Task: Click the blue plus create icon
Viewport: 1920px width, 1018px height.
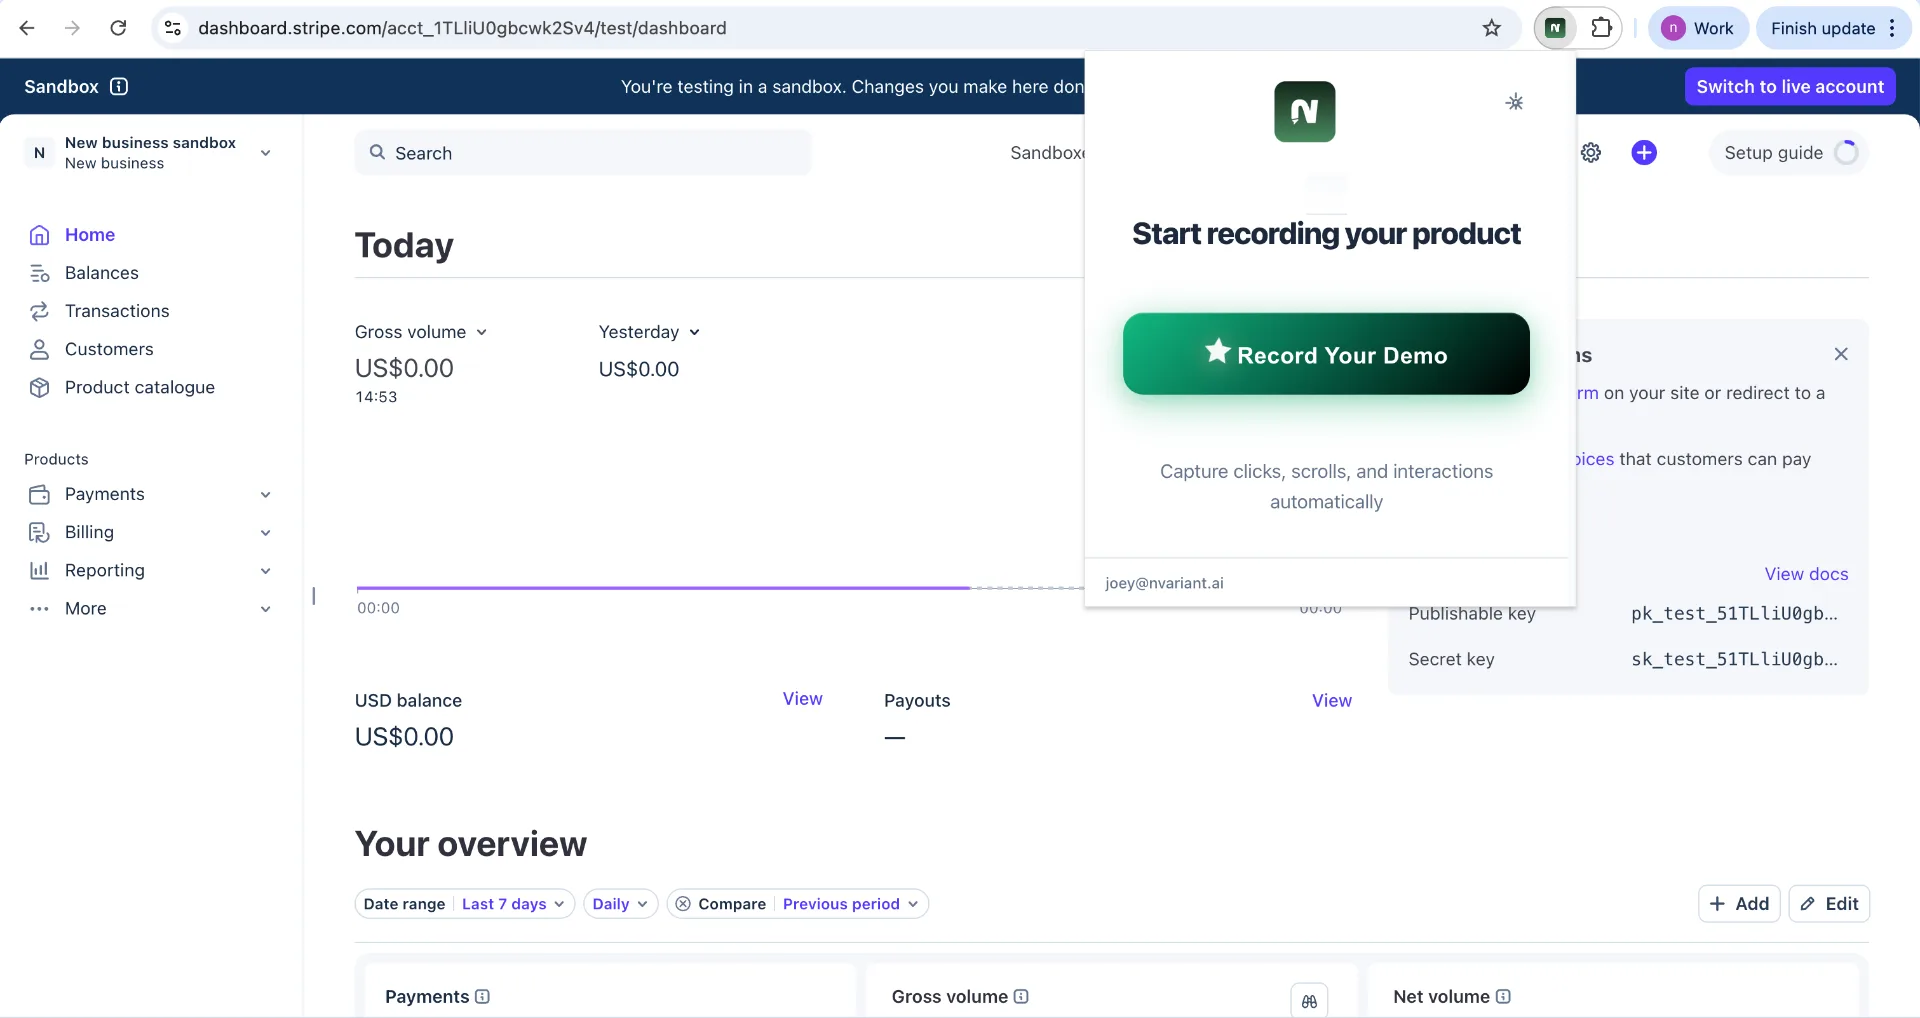Action: 1644,153
